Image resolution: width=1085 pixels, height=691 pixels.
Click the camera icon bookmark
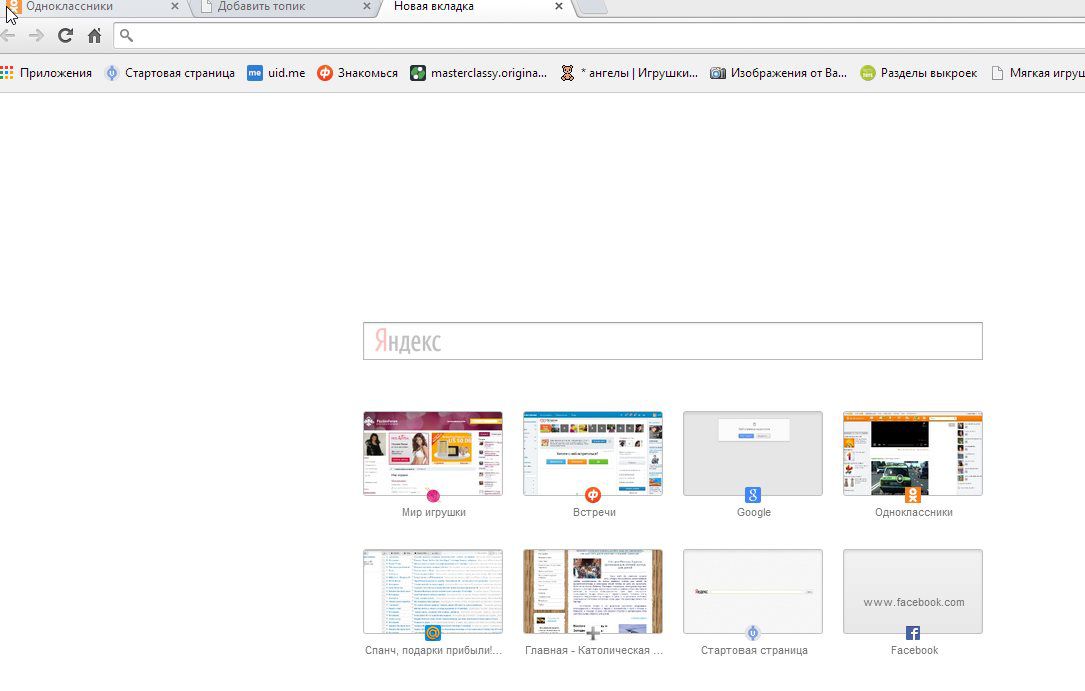tap(718, 73)
